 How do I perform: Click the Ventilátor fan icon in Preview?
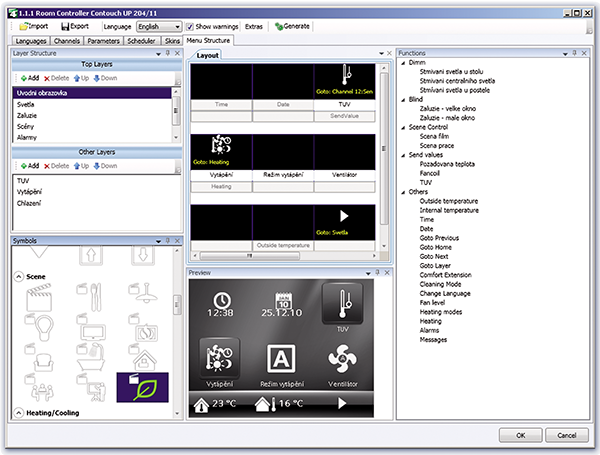(342, 359)
